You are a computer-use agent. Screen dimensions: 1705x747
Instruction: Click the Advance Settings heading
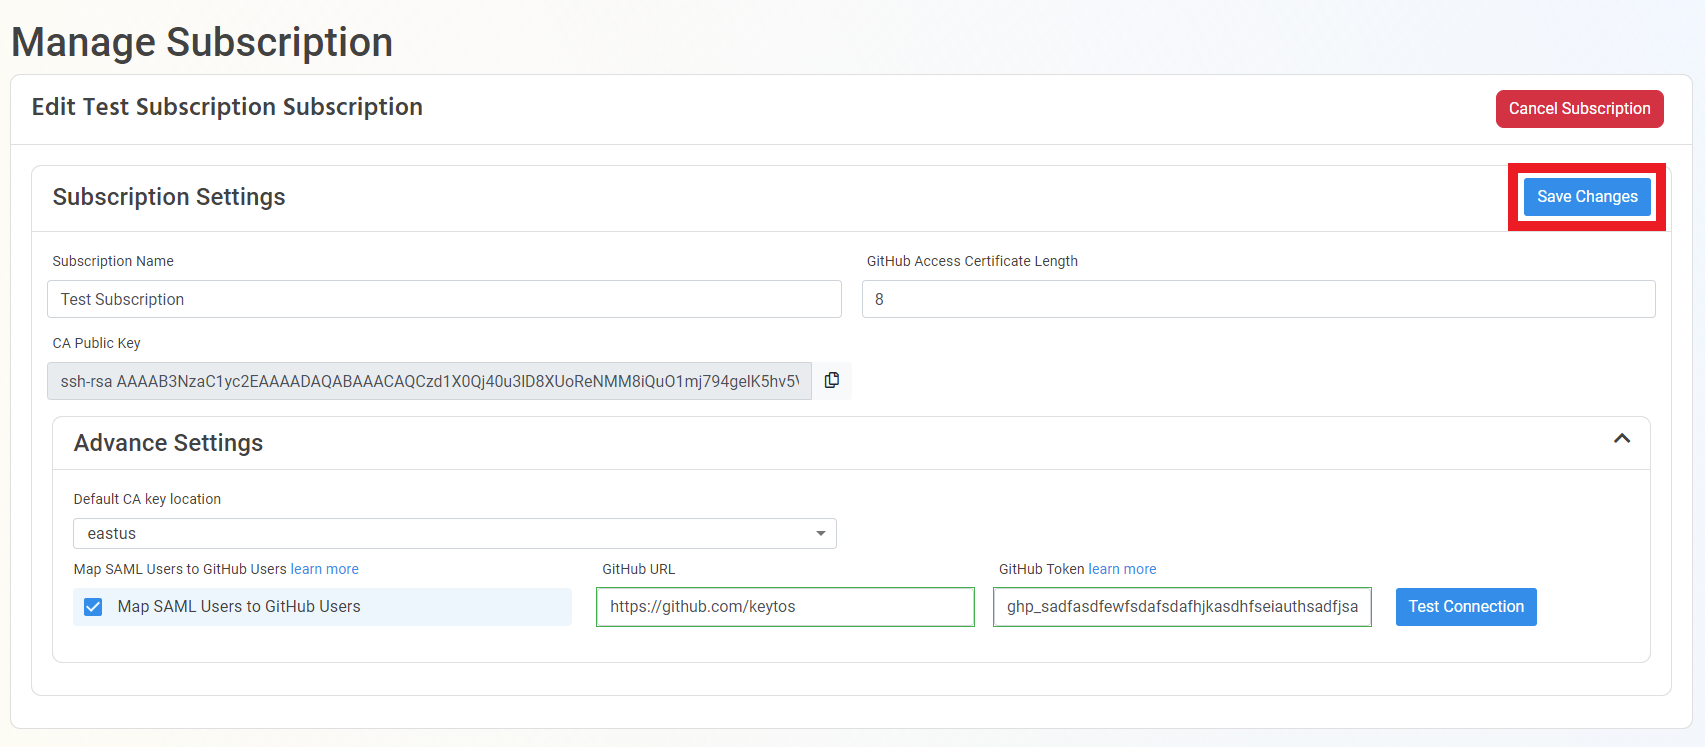[168, 443]
